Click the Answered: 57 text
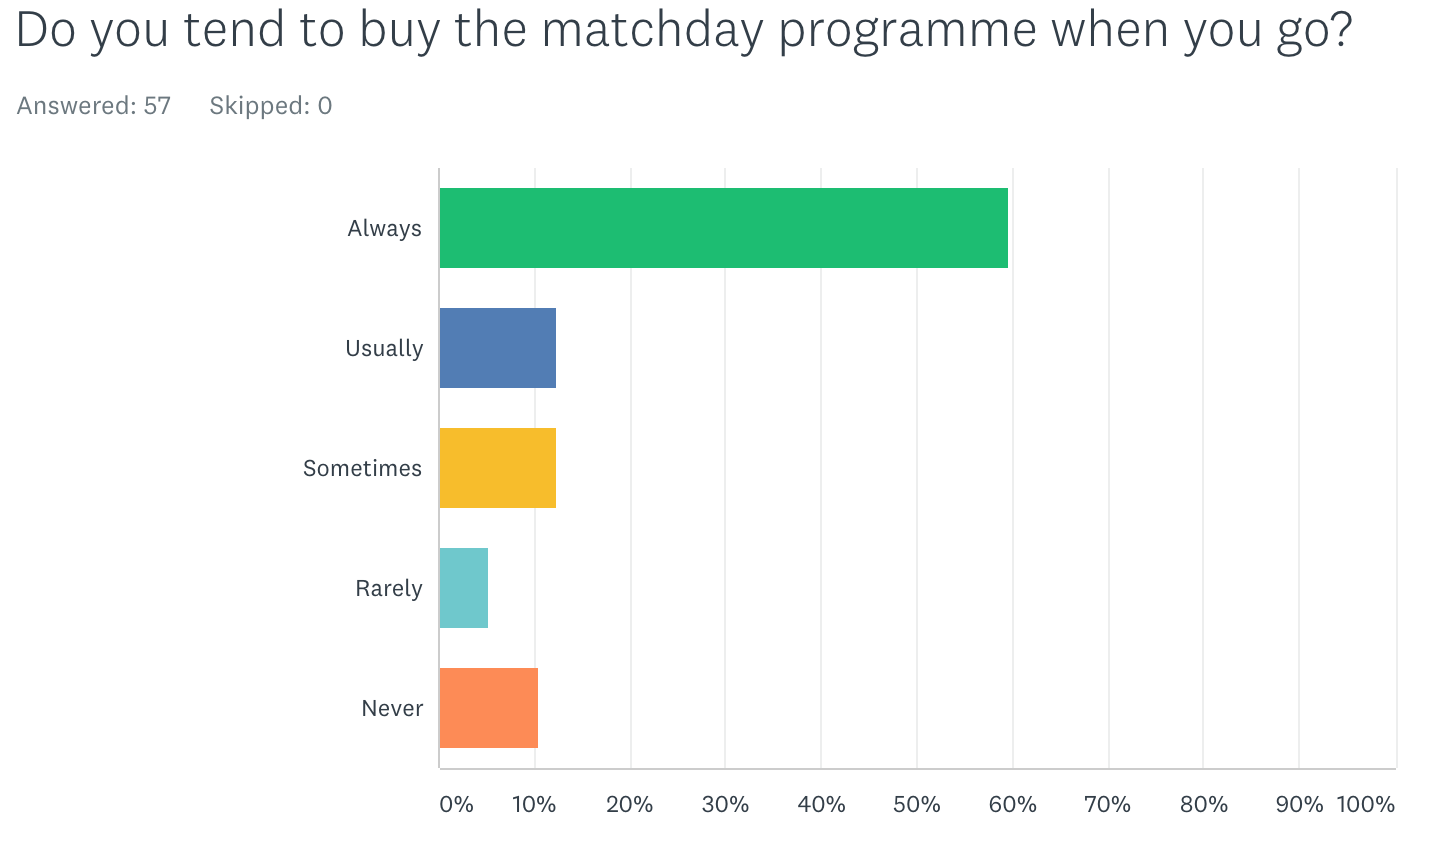The height and width of the screenshot is (844, 1436). (94, 106)
